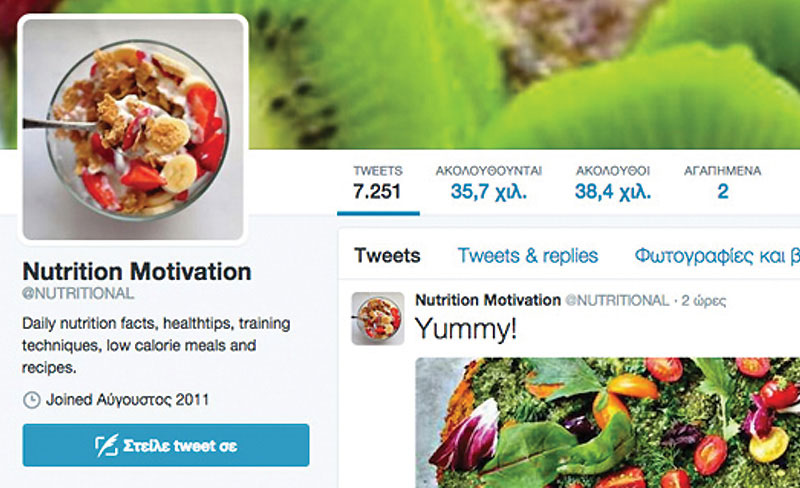This screenshot has width=800, height=488.
Task: Switch to the Φωτογραφίες και photos tab
Action: point(717,256)
